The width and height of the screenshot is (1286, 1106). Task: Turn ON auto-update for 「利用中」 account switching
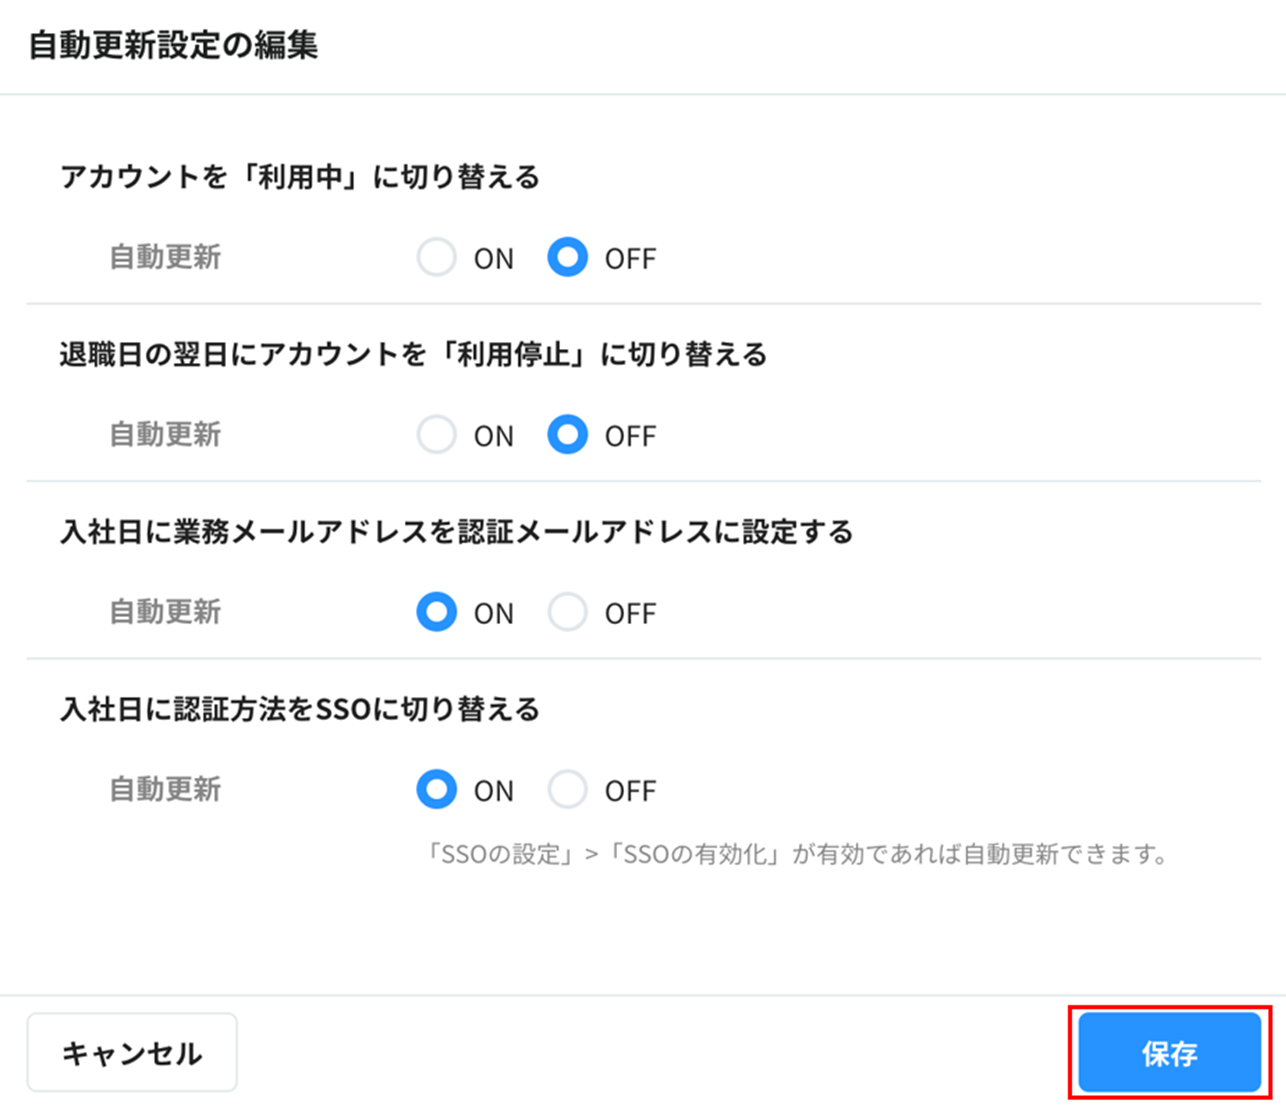point(437,258)
